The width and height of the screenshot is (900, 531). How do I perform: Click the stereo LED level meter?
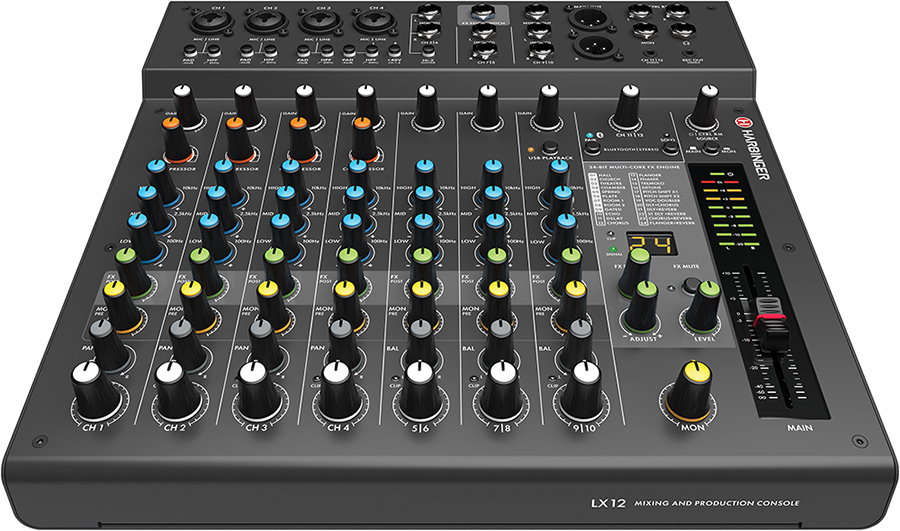[729, 208]
